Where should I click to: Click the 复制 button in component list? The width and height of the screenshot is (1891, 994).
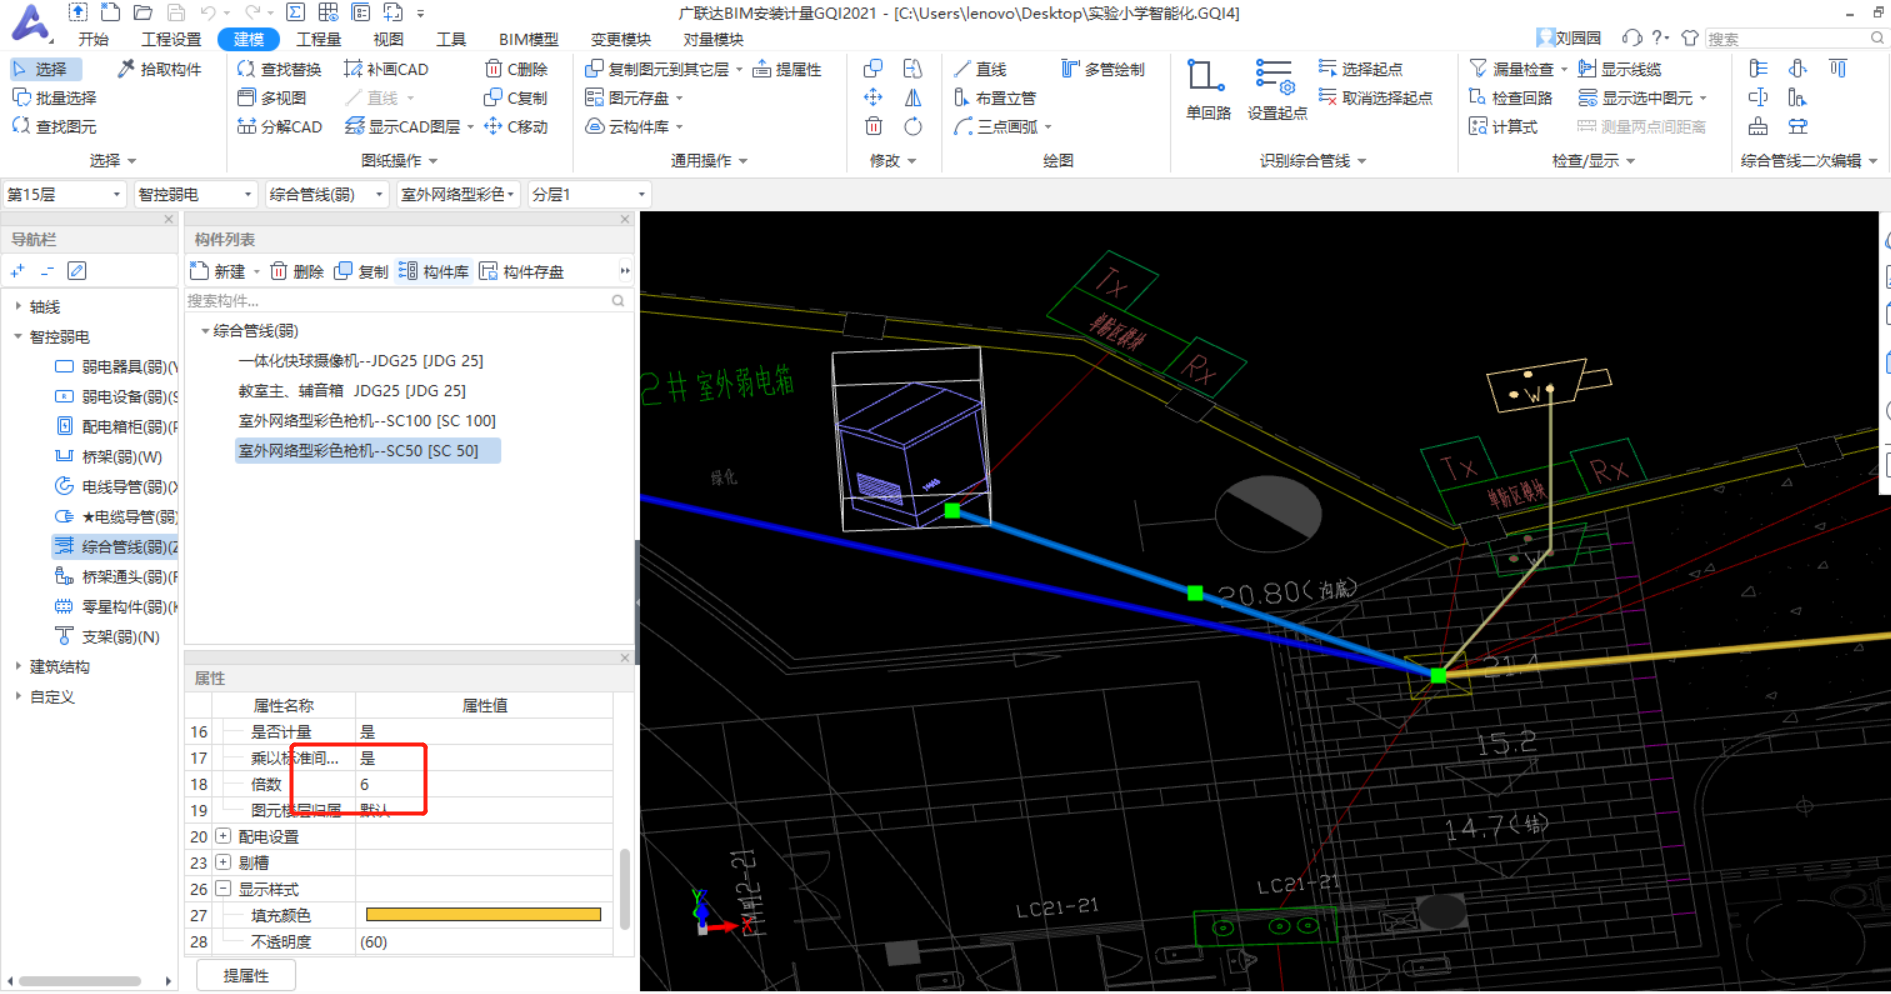click(361, 272)
